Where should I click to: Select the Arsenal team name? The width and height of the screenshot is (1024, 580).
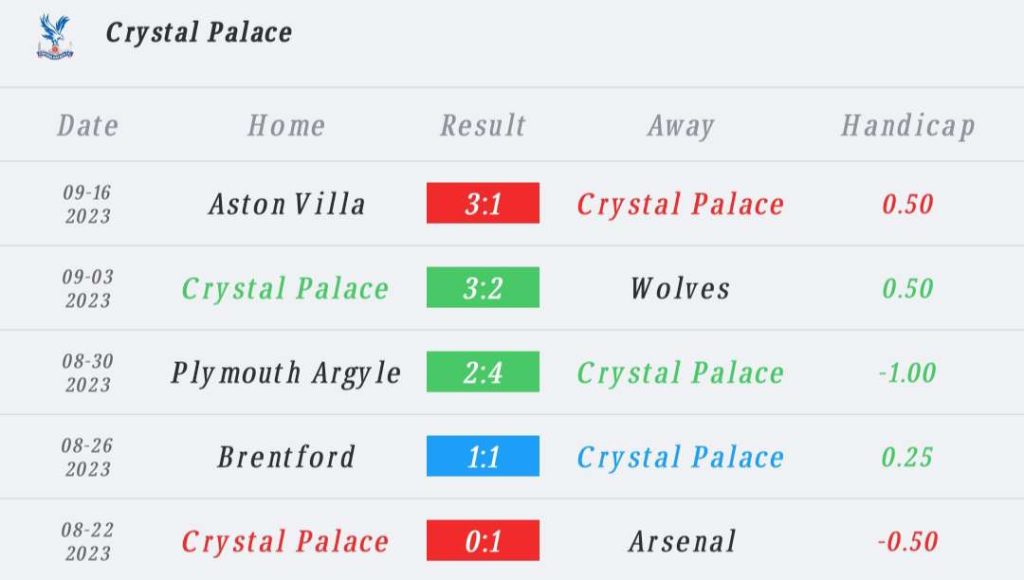681,541
